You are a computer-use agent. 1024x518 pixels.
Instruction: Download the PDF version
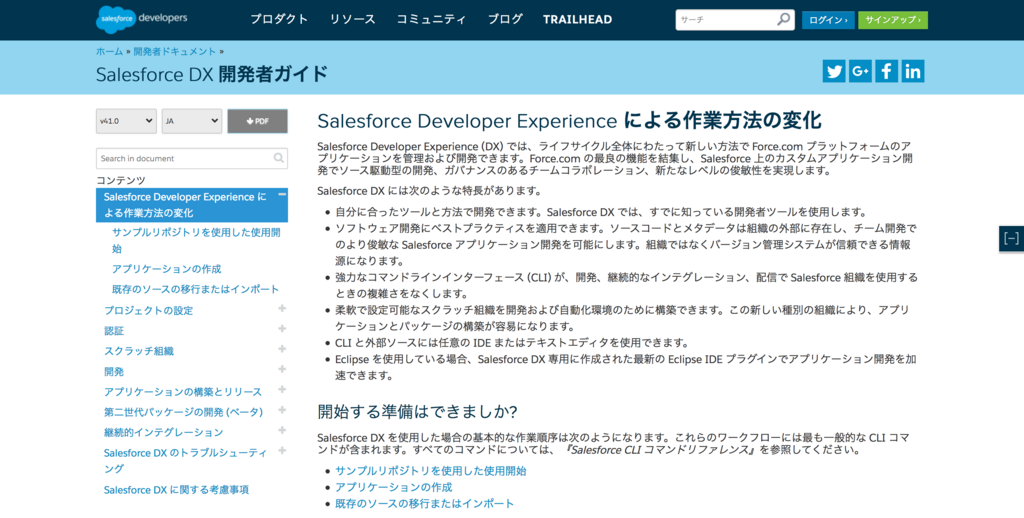point(257,121)
